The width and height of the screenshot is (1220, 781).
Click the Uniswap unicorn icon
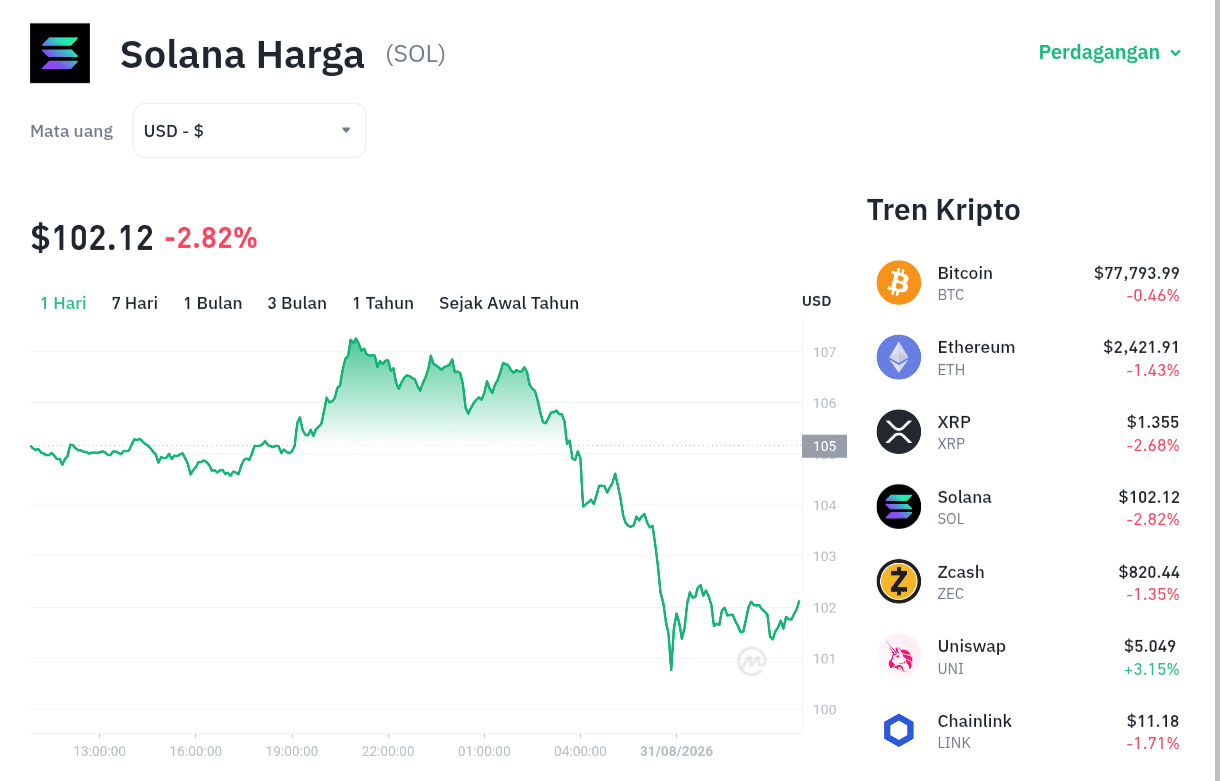click(x=898, y=656)
